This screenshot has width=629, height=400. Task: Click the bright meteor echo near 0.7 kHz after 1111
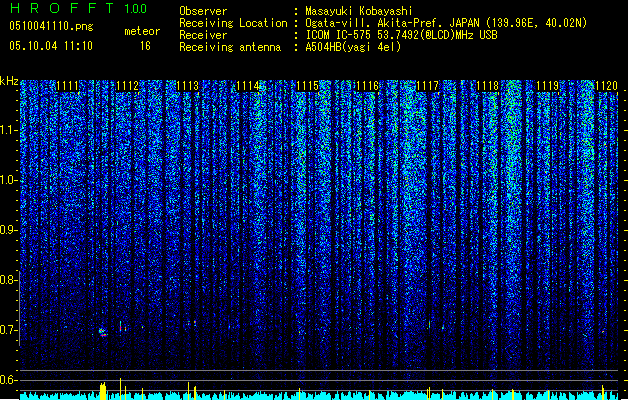[x=103, y=332]
